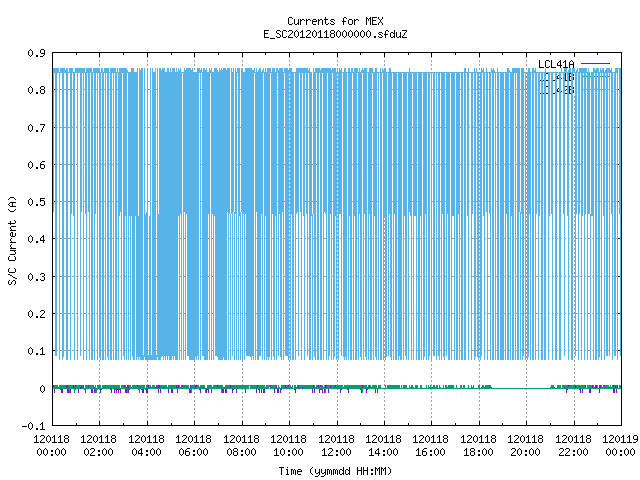Click the x-axis label '120118 00:00'
This screenshot has height=480, width=640.
pos(51,446)
